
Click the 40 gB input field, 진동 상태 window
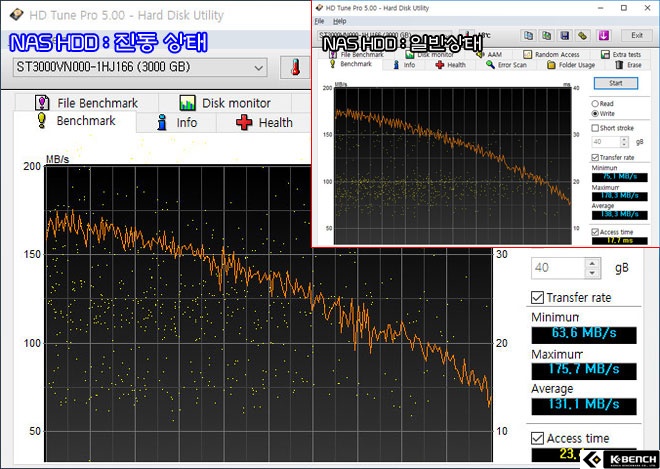559,268
